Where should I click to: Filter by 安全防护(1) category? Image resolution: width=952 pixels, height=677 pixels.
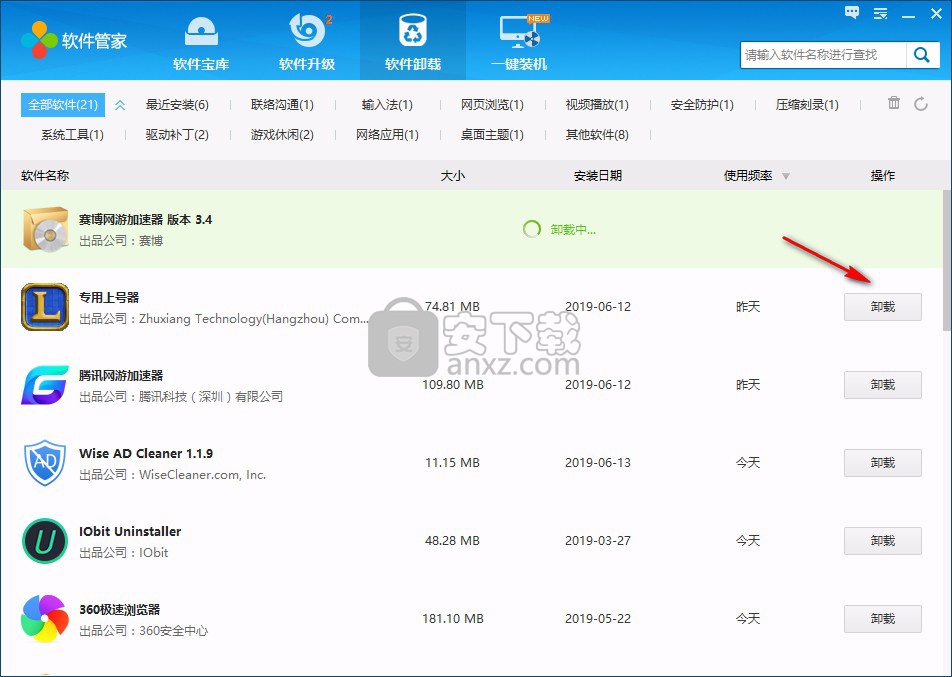(702, 104)
